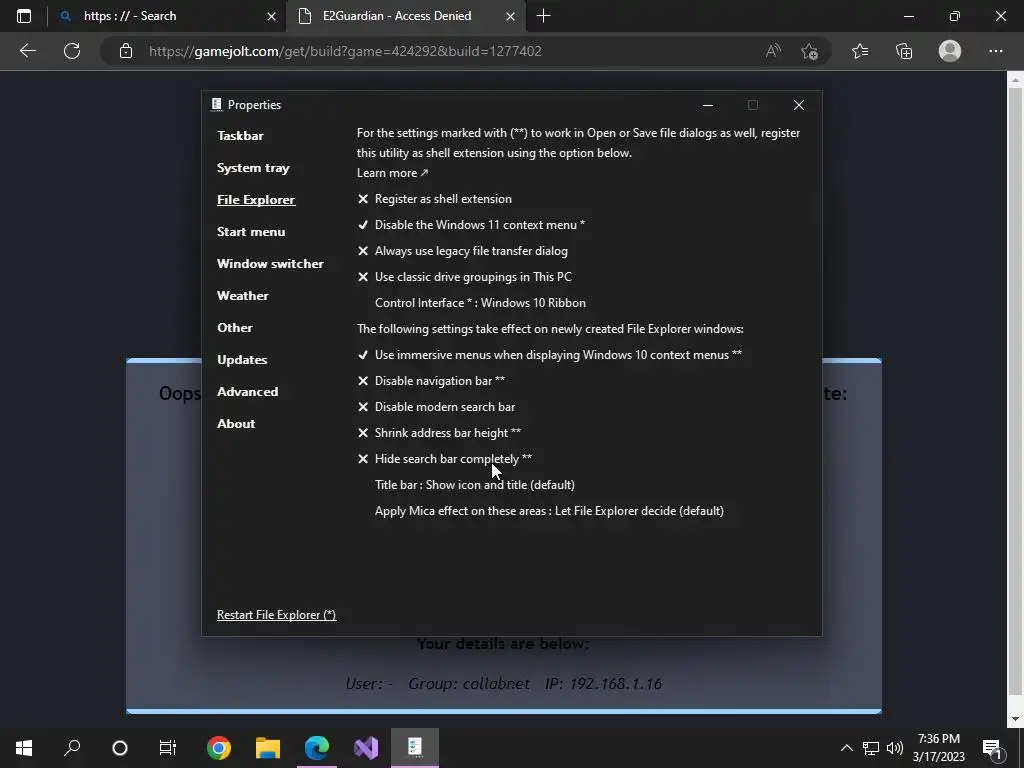The image size is (1024, 768).
Task: Click the page scrollbar down arrow
Action: click(1015, 719)
